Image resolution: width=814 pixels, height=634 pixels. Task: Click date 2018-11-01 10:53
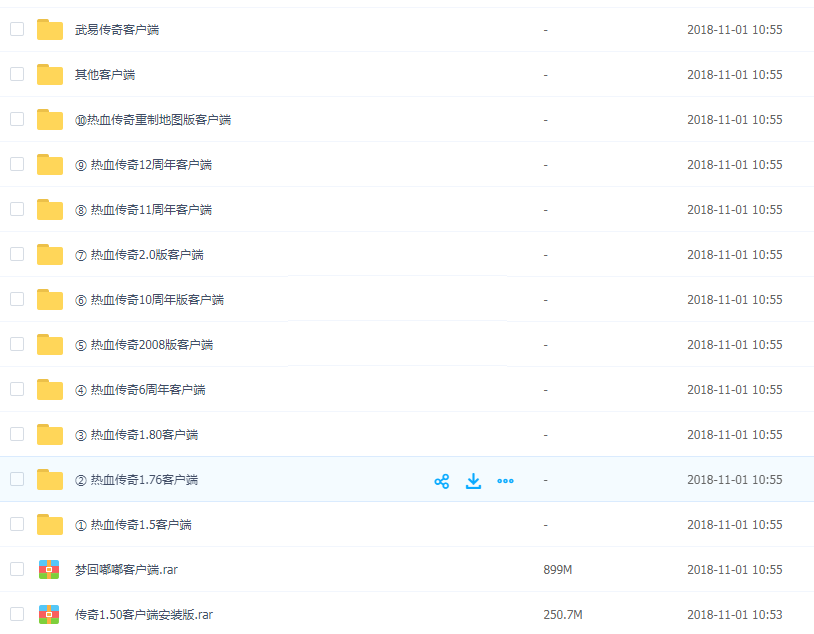point(735,615)
